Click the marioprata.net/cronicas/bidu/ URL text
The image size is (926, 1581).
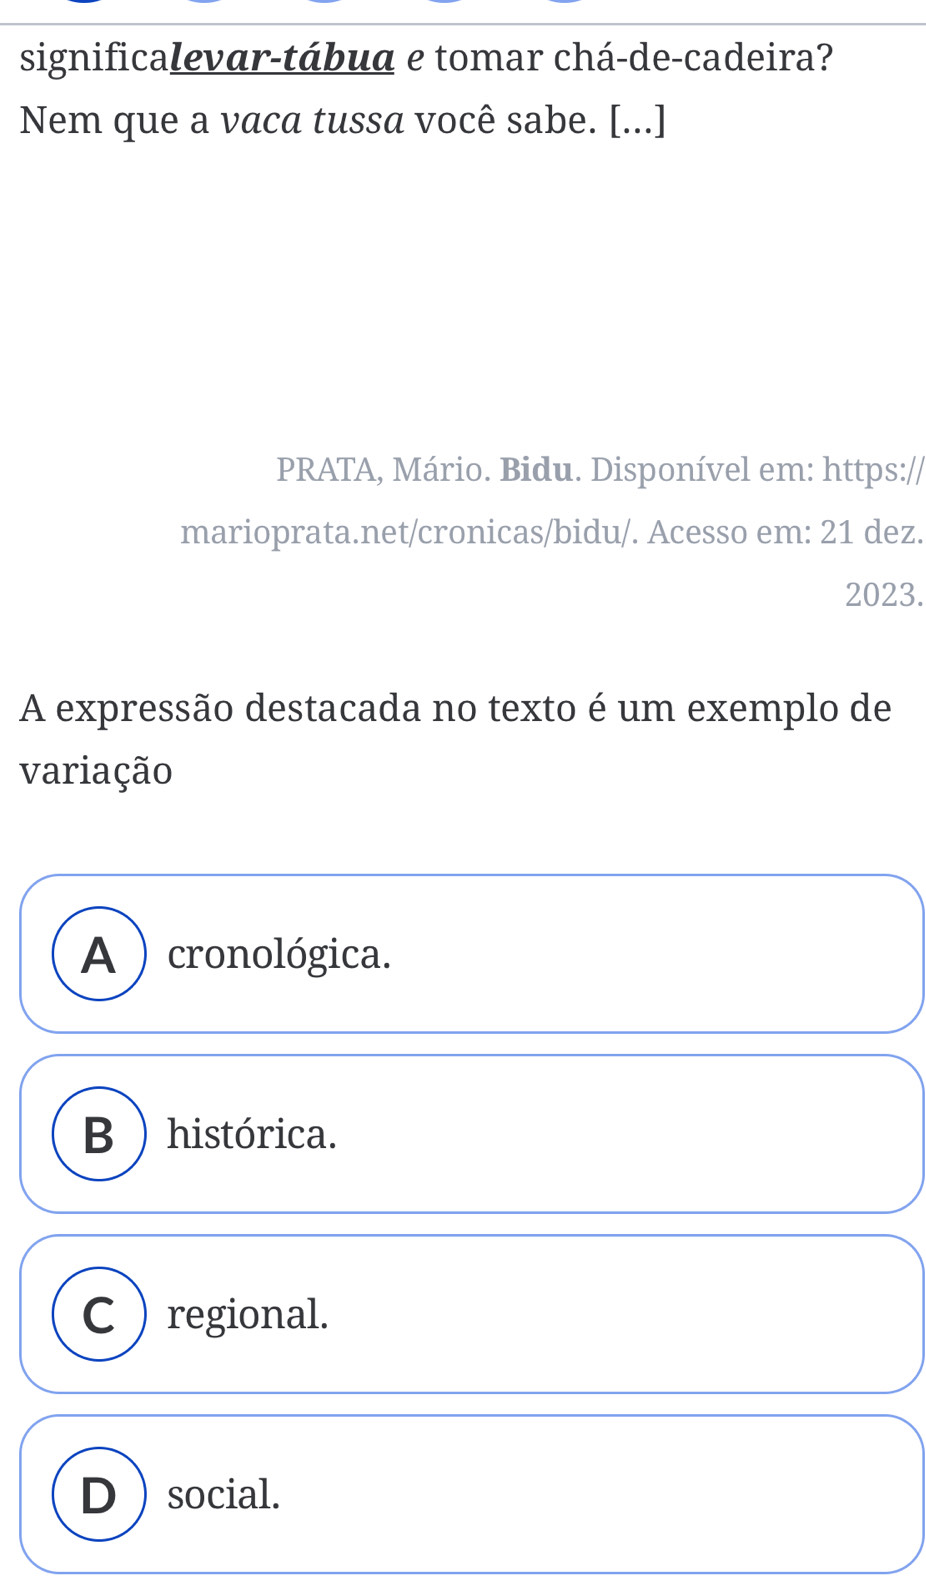pos(409,532)
